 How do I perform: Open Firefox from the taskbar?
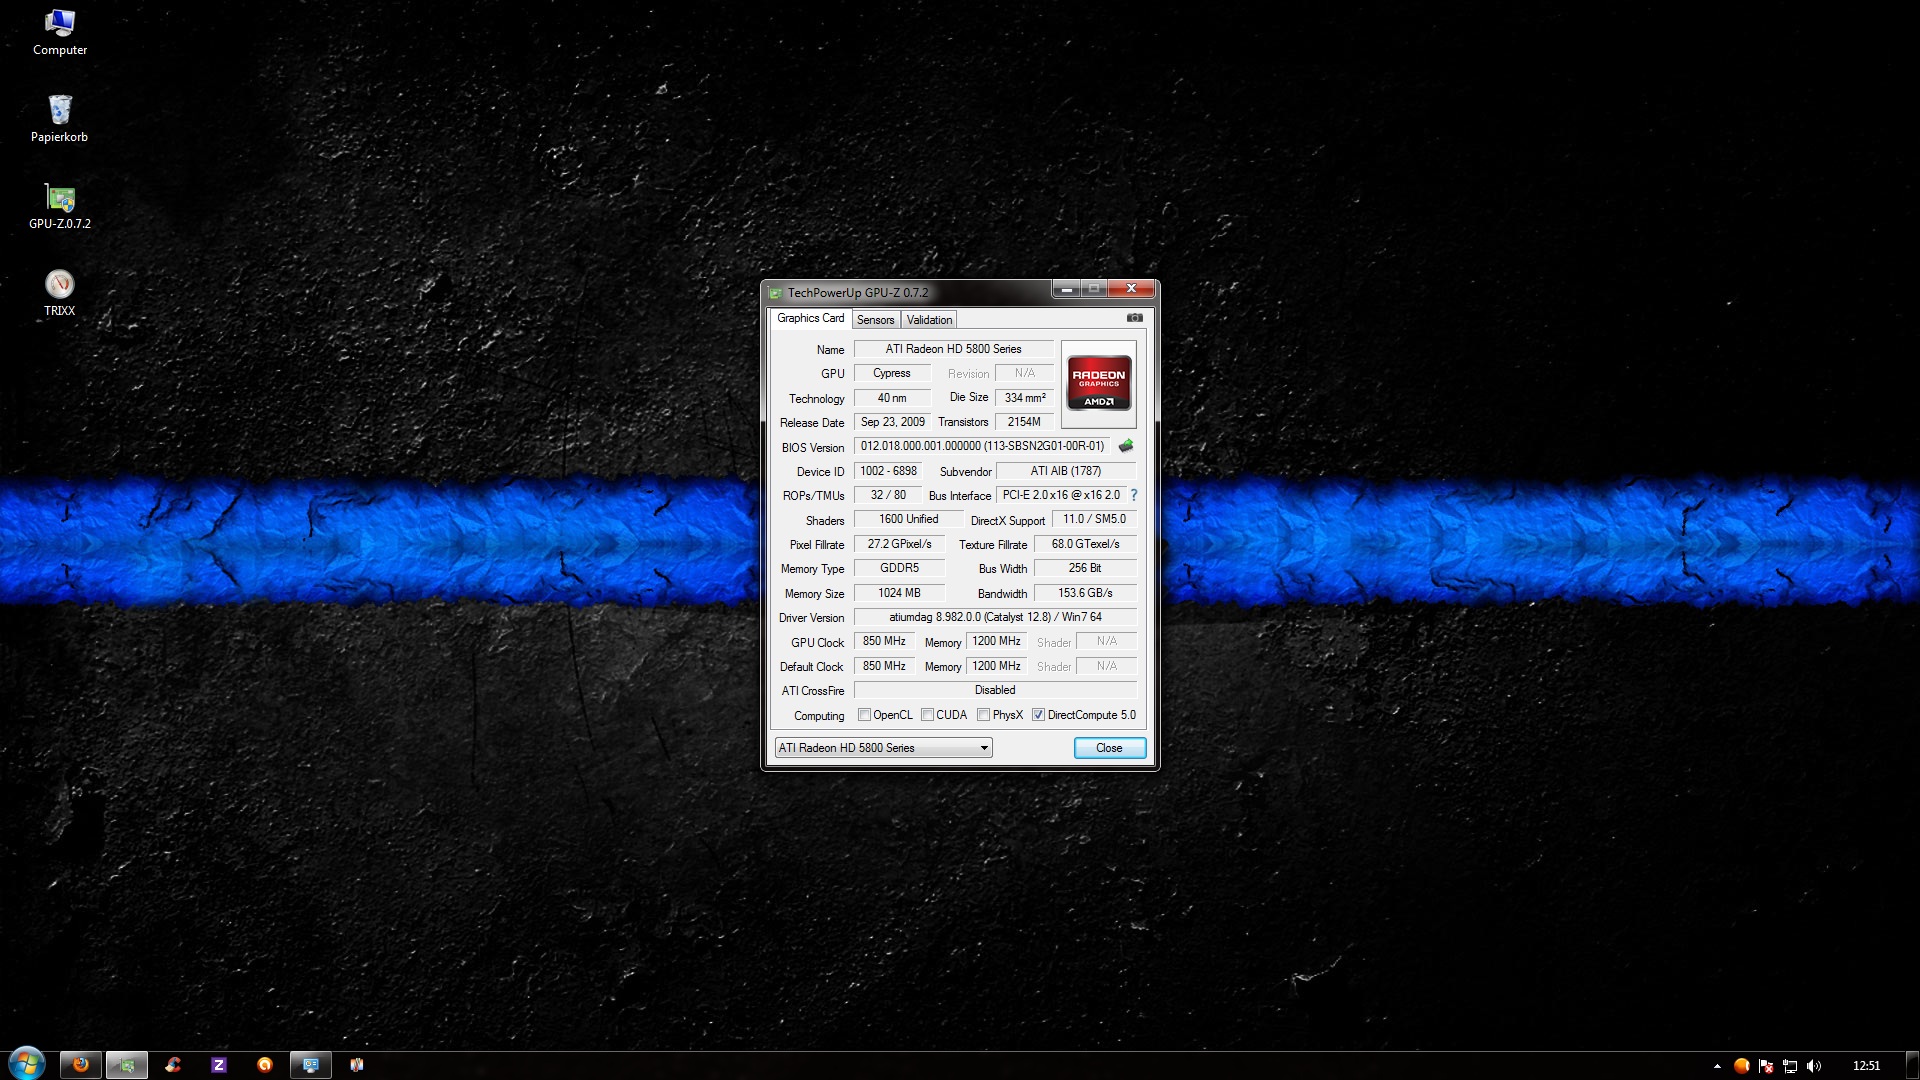(x=80, y=1065)
